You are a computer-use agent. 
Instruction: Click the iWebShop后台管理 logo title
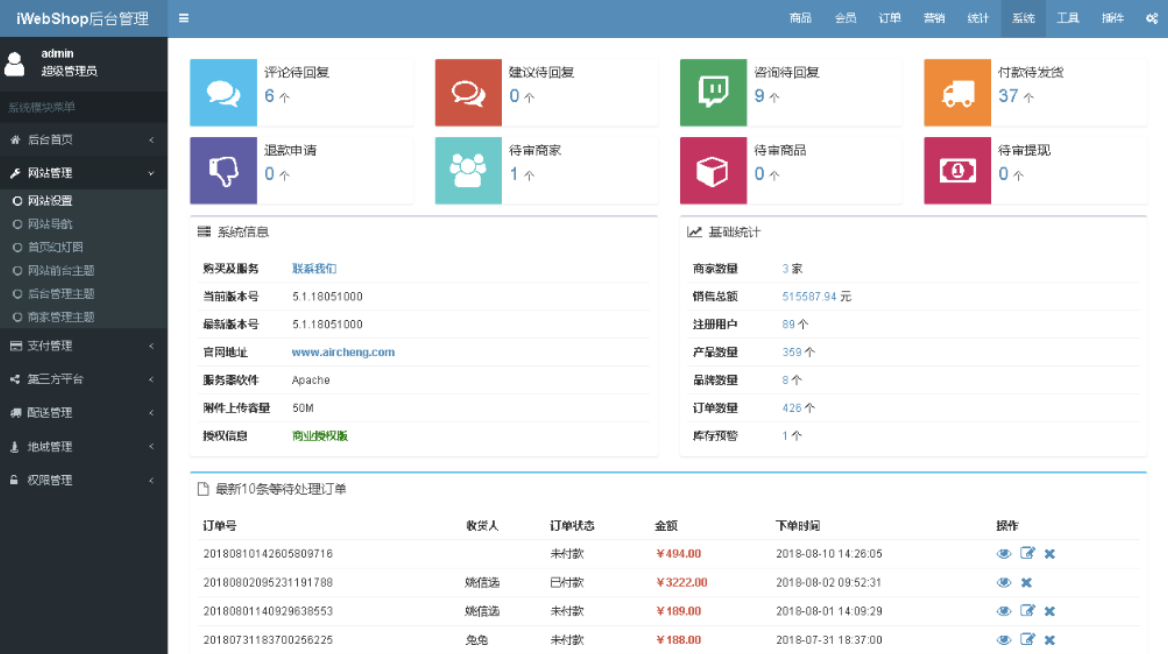click(x=83, y=19)
